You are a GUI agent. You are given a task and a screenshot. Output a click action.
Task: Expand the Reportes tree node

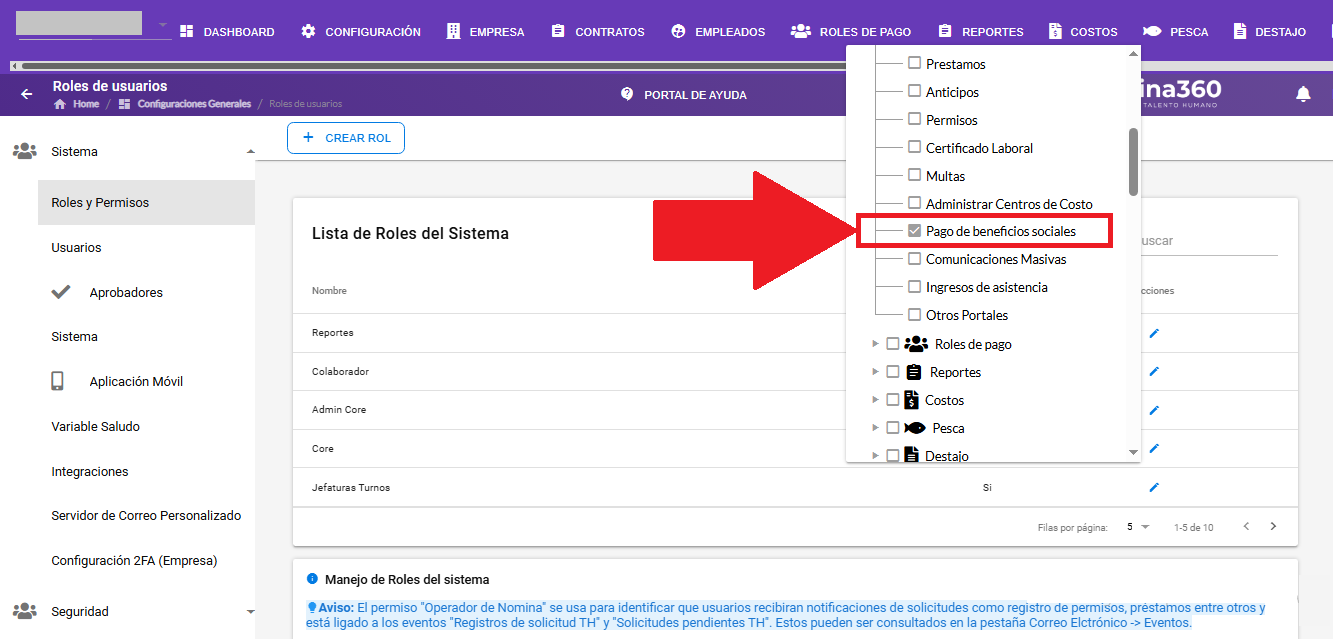pyautogui.click(x=876, y=372)
